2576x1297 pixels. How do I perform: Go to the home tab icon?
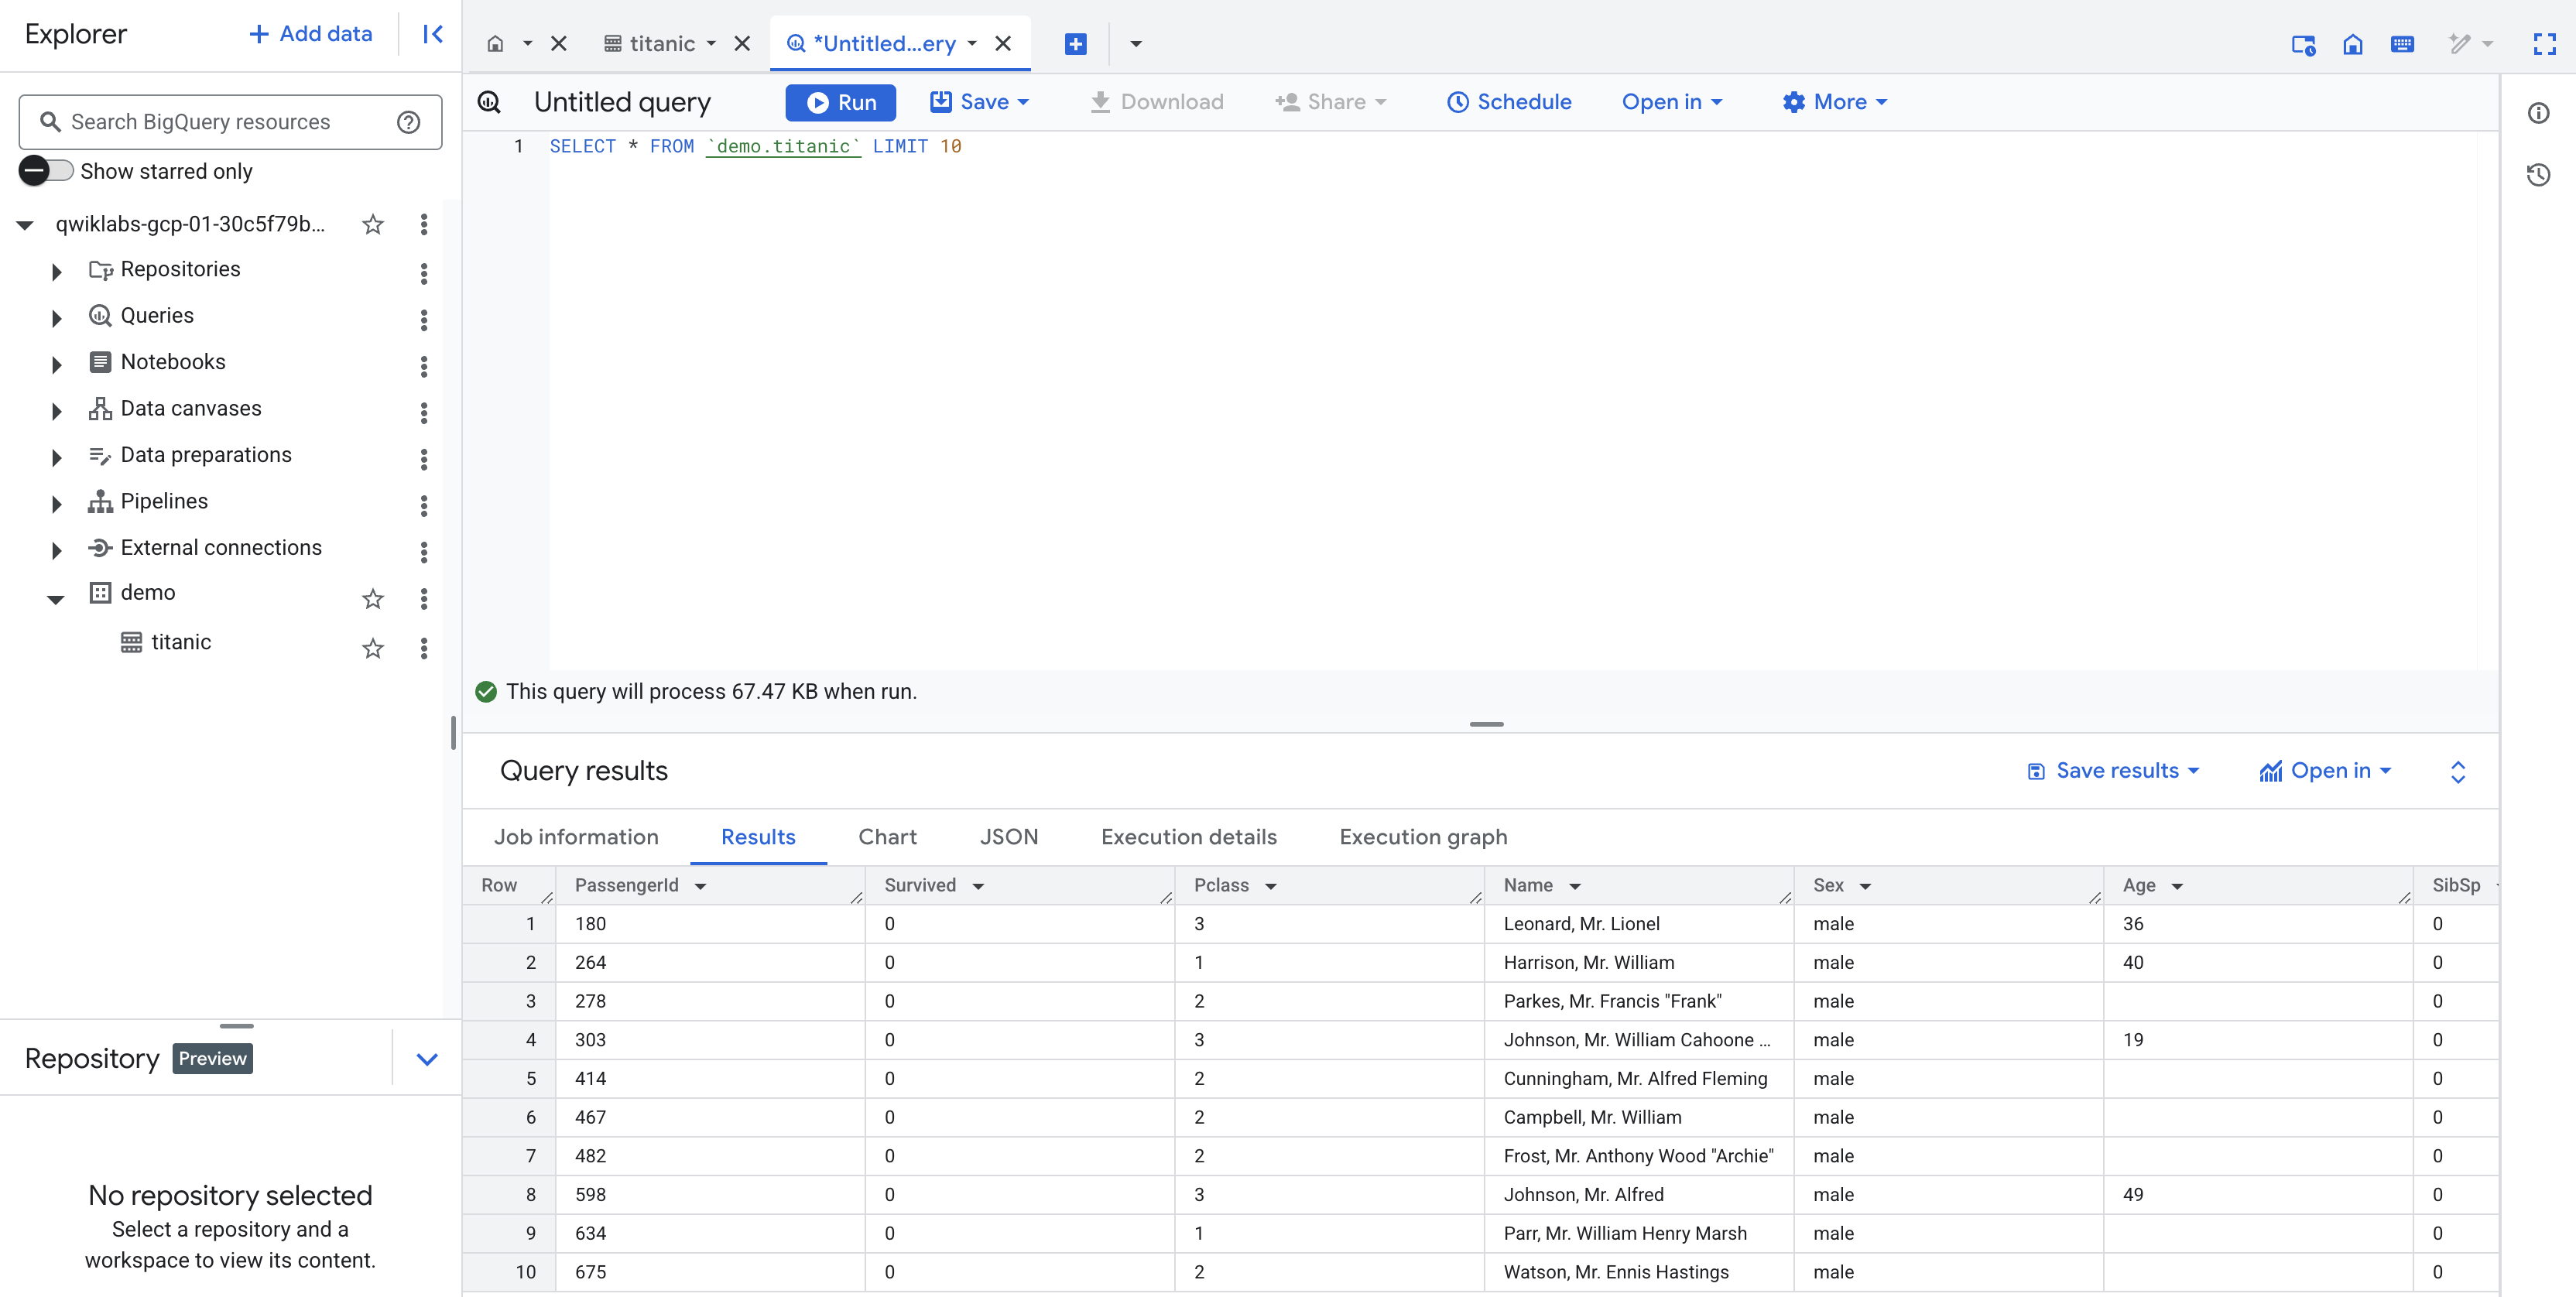[x=495, y=44]
